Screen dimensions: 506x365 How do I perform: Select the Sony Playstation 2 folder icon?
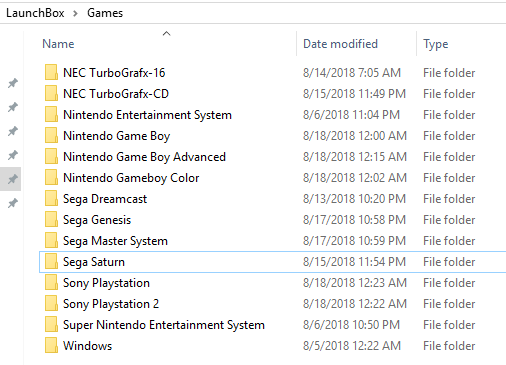pos(51,304)
